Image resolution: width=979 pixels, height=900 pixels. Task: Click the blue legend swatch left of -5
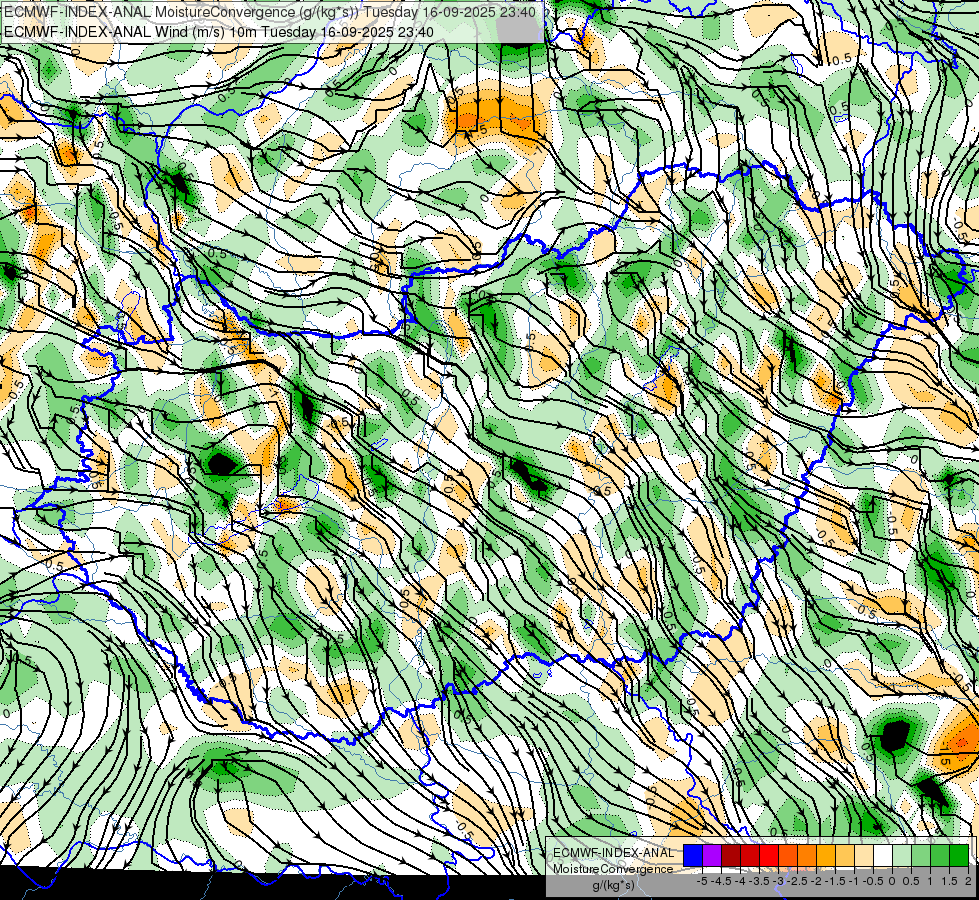click(x=693, y=855)
